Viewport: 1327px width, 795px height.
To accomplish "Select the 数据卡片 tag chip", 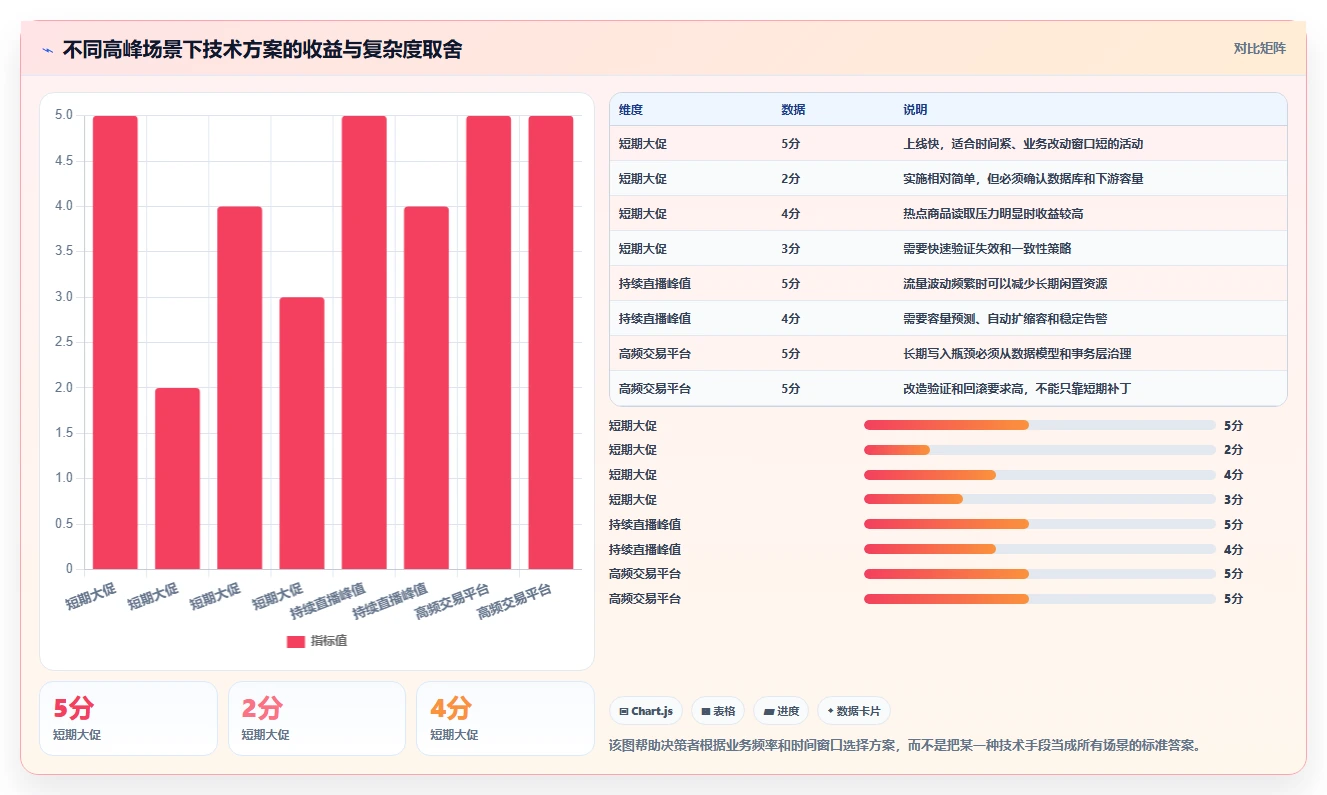I will tap(854, 711).
